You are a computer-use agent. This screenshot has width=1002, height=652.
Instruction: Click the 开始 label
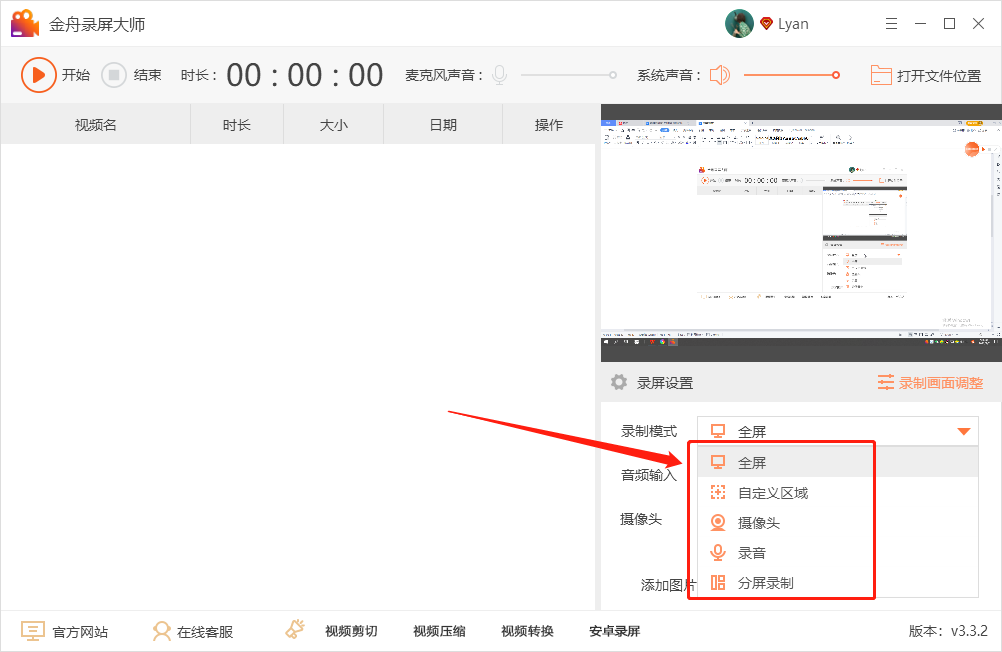(x=76, y=75)
